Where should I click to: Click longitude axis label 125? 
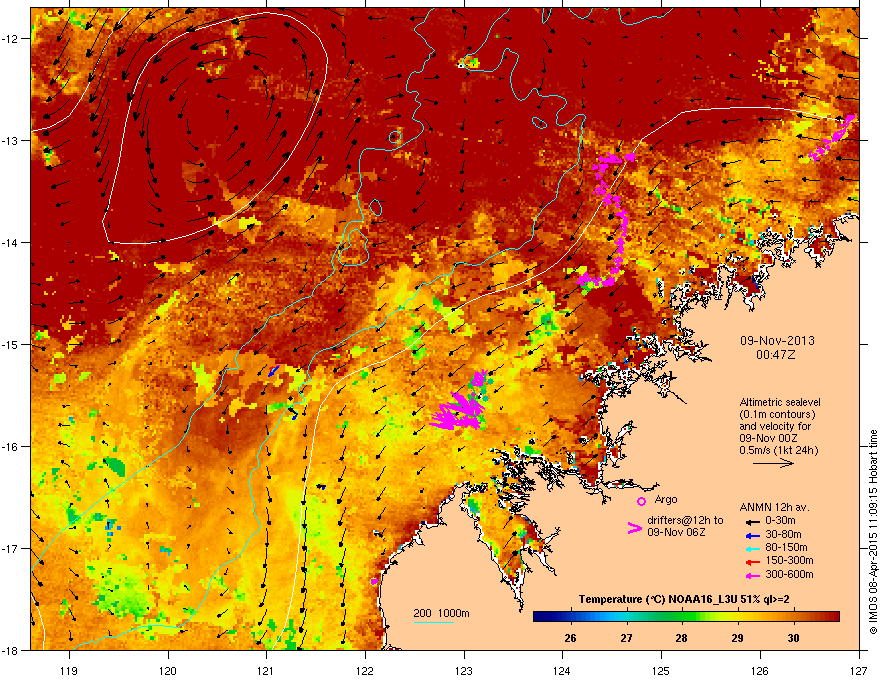661,670
